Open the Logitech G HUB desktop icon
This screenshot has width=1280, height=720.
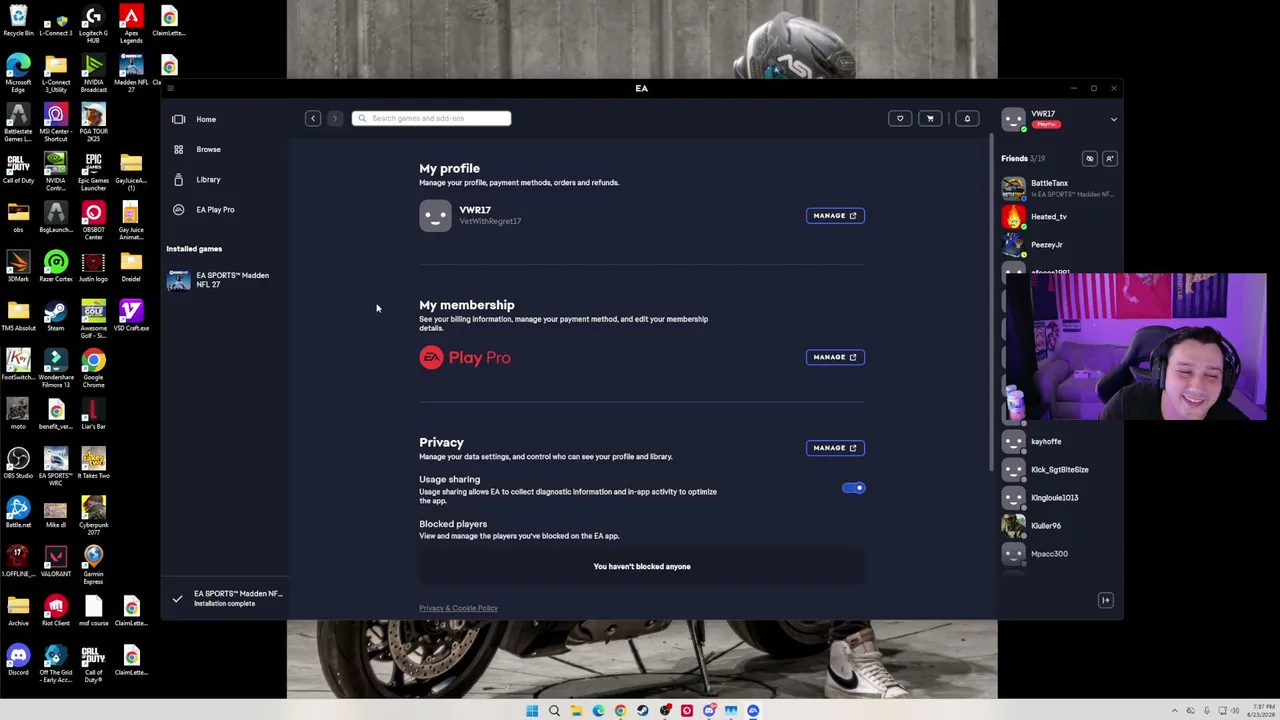(x=93, y=24)
